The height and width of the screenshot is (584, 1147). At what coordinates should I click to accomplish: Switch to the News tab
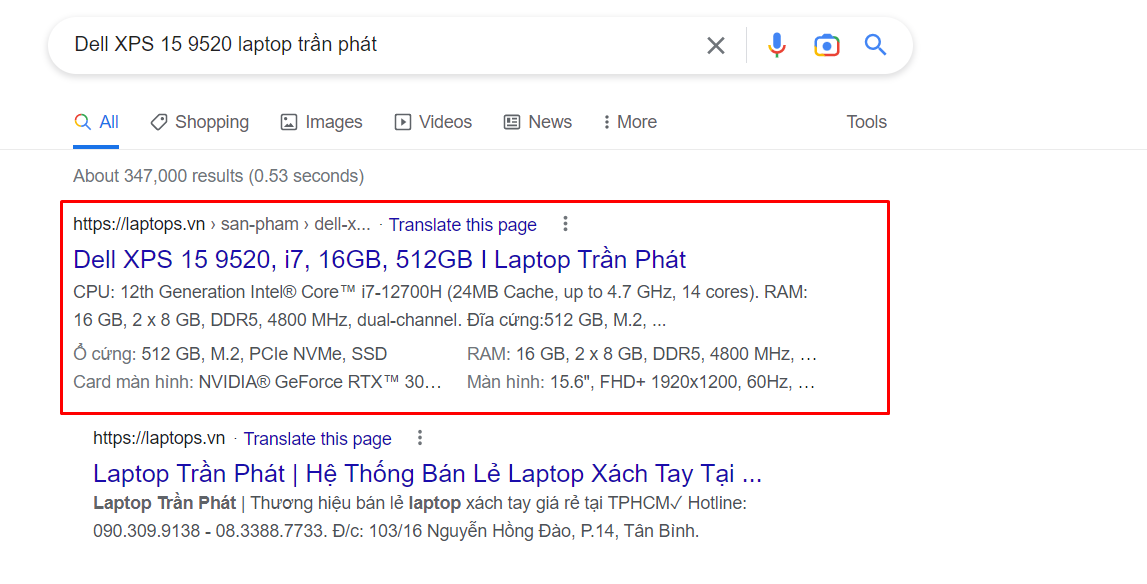tap(537, 121)
